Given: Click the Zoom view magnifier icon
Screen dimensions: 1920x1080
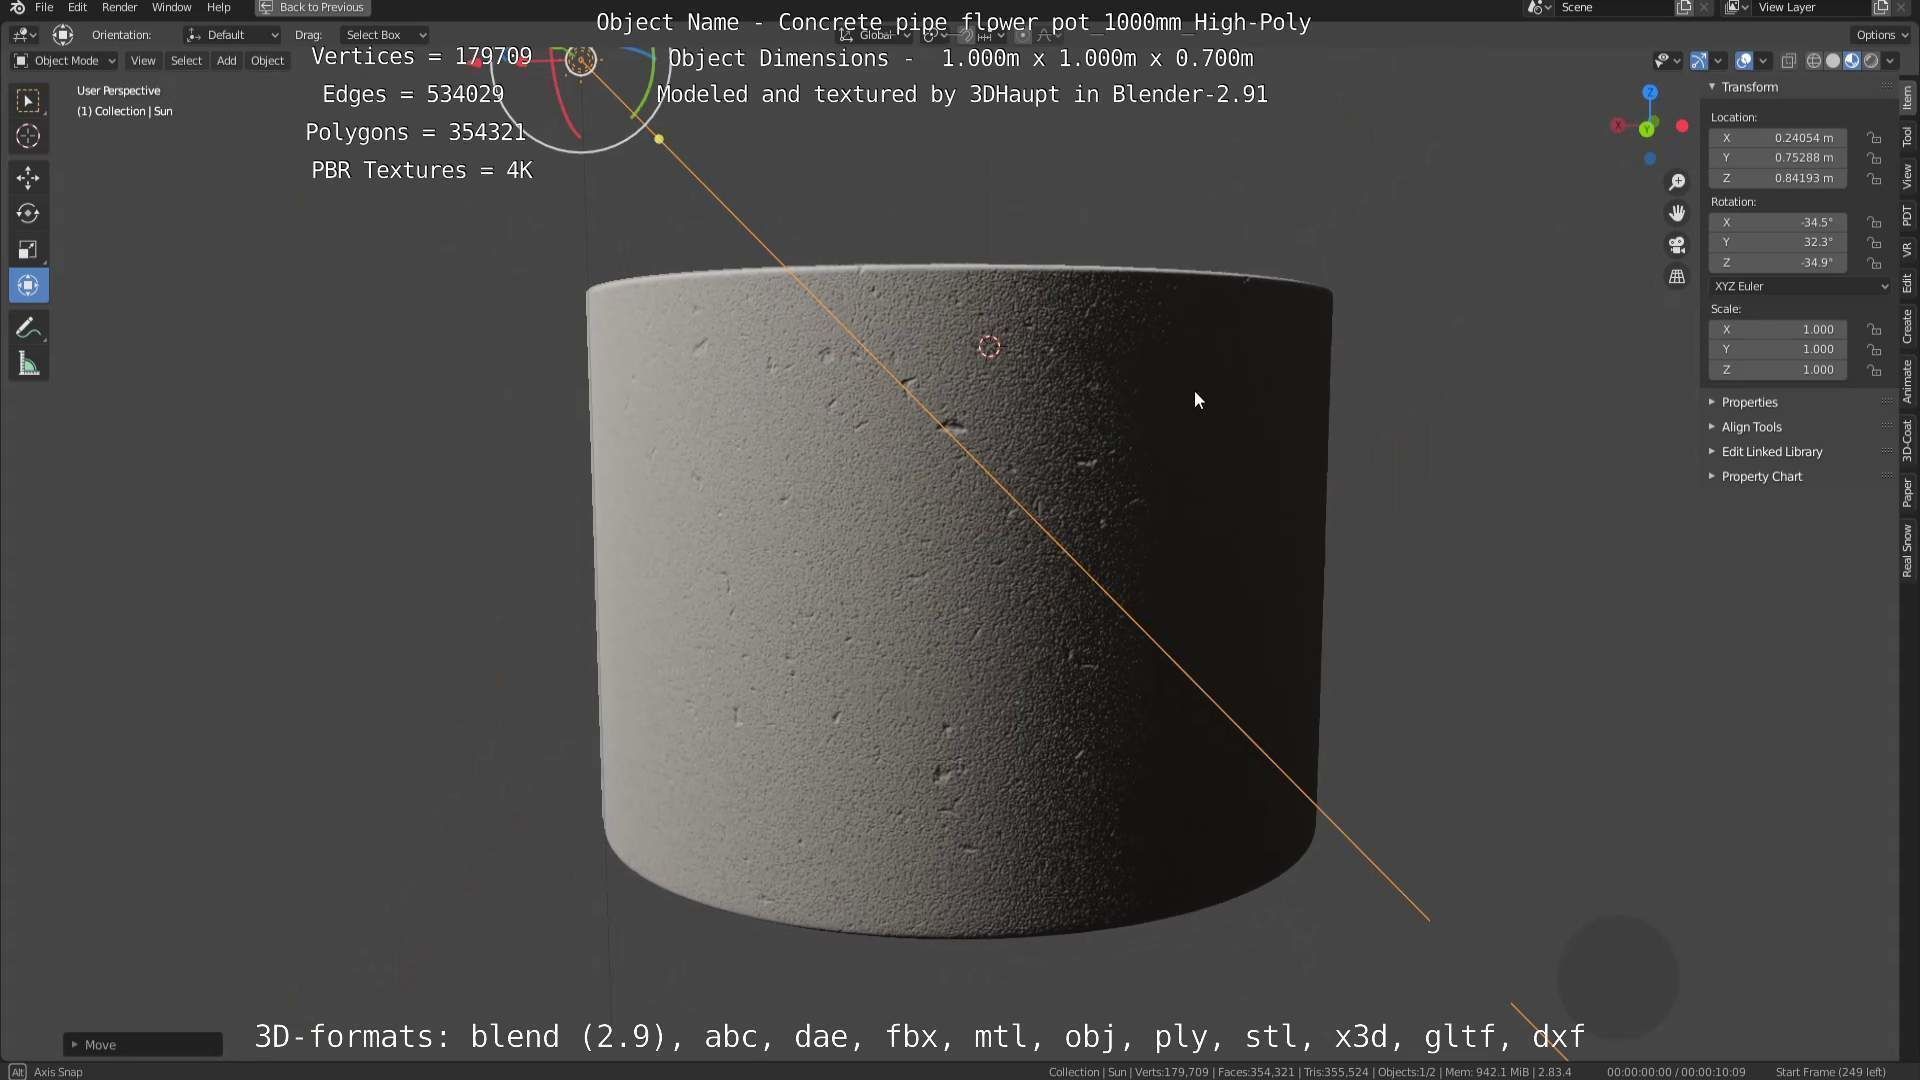Looking at the screenshot, I should coord(1677,182).
